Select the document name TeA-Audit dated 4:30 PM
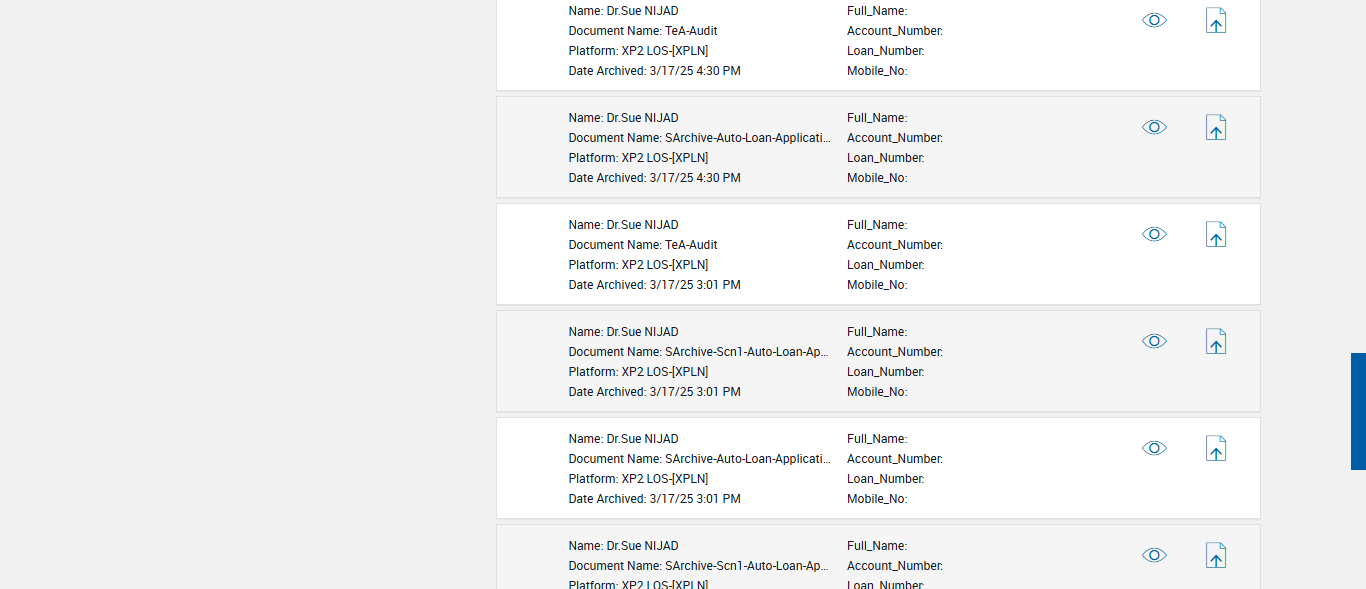Viewport: 1366px width, 589px height. [691, 31]
